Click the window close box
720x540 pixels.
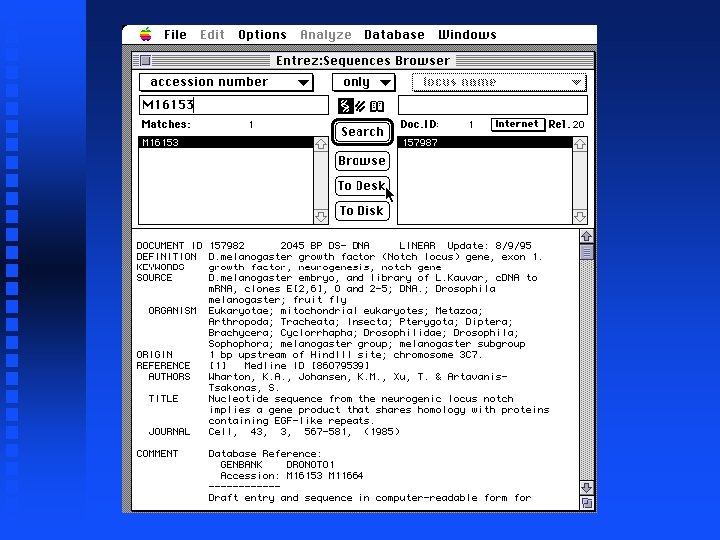click(145, 61)
